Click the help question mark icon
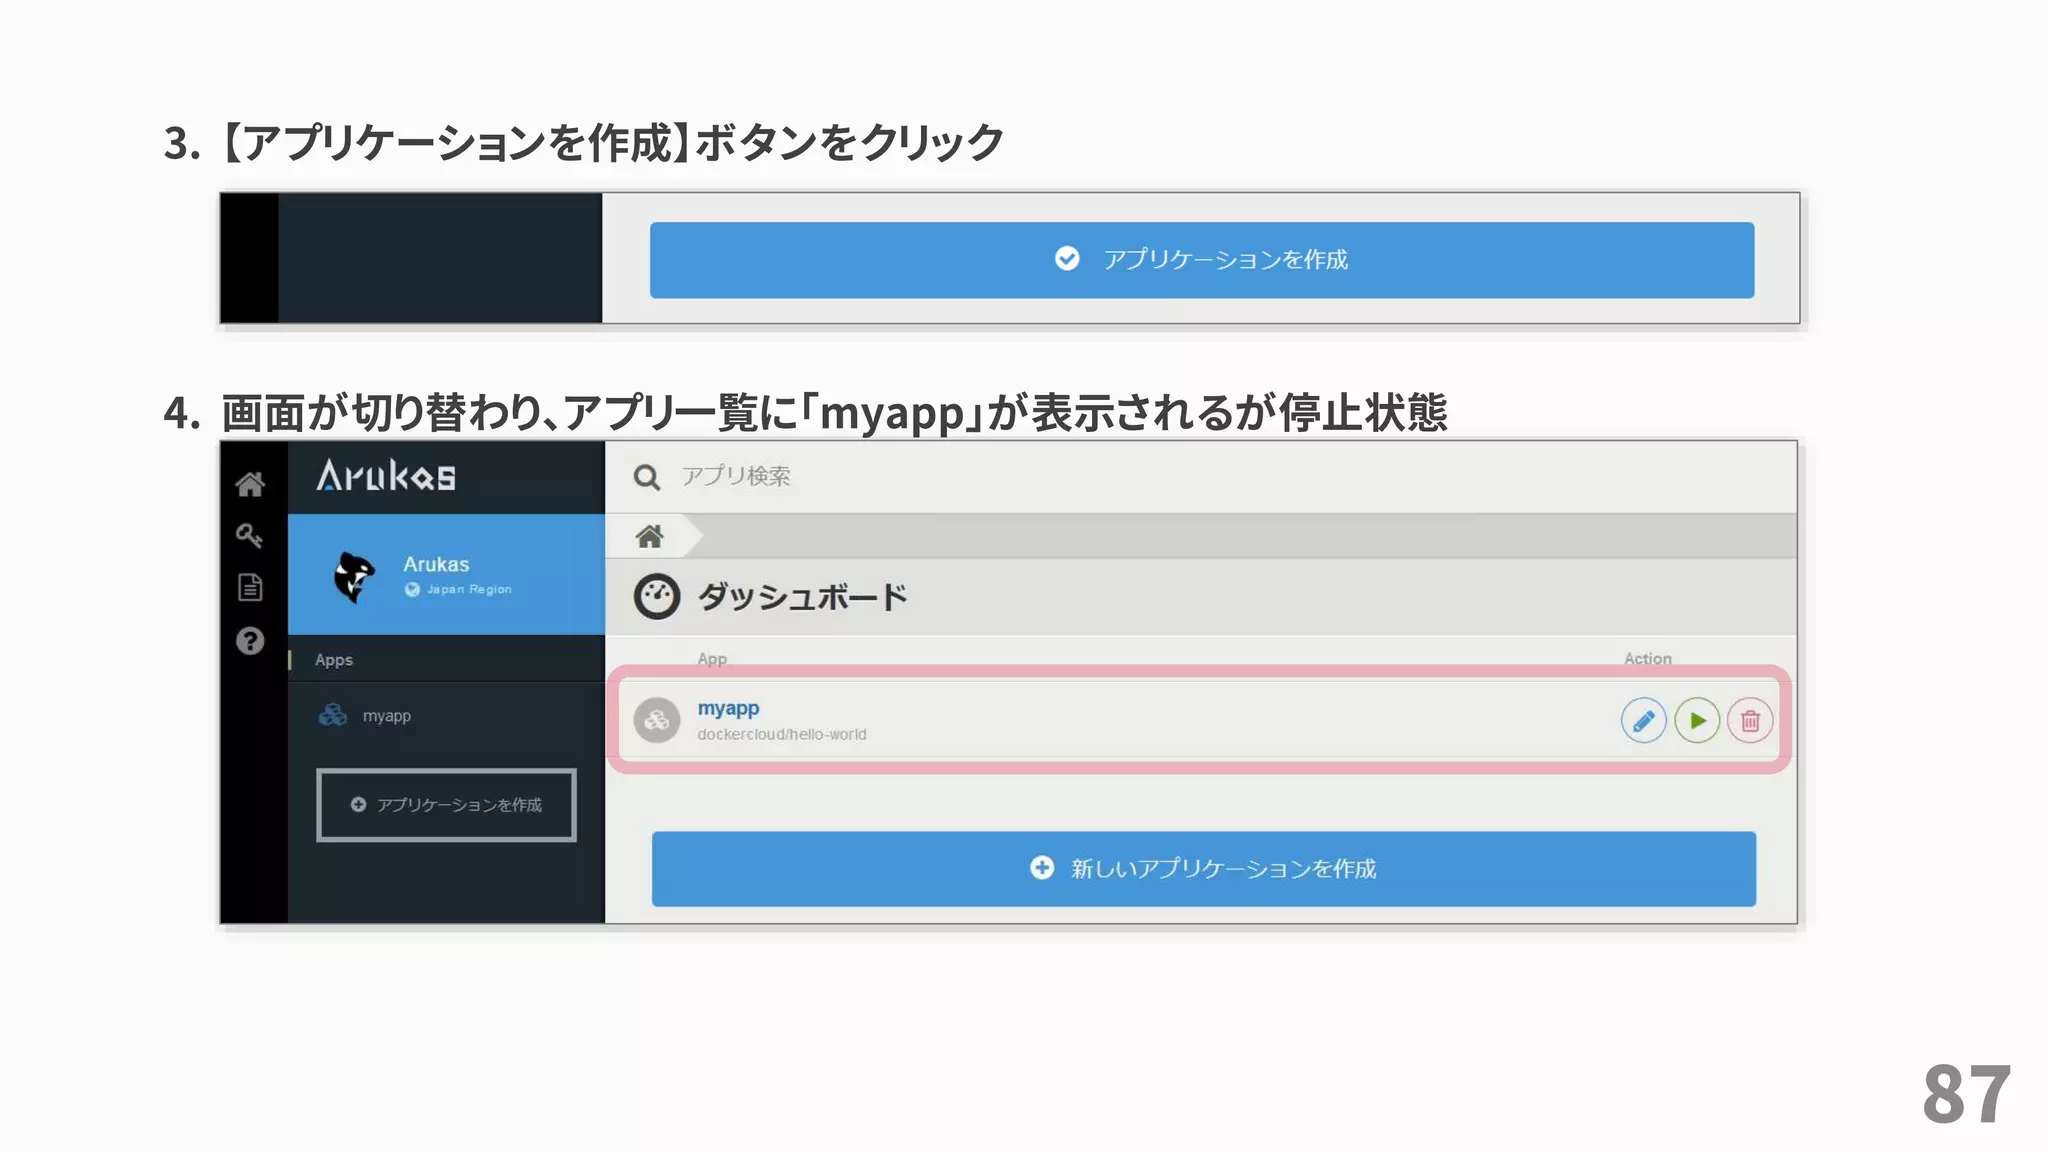The width and height of the screenshot is (2048, 1152). point(250,641)
